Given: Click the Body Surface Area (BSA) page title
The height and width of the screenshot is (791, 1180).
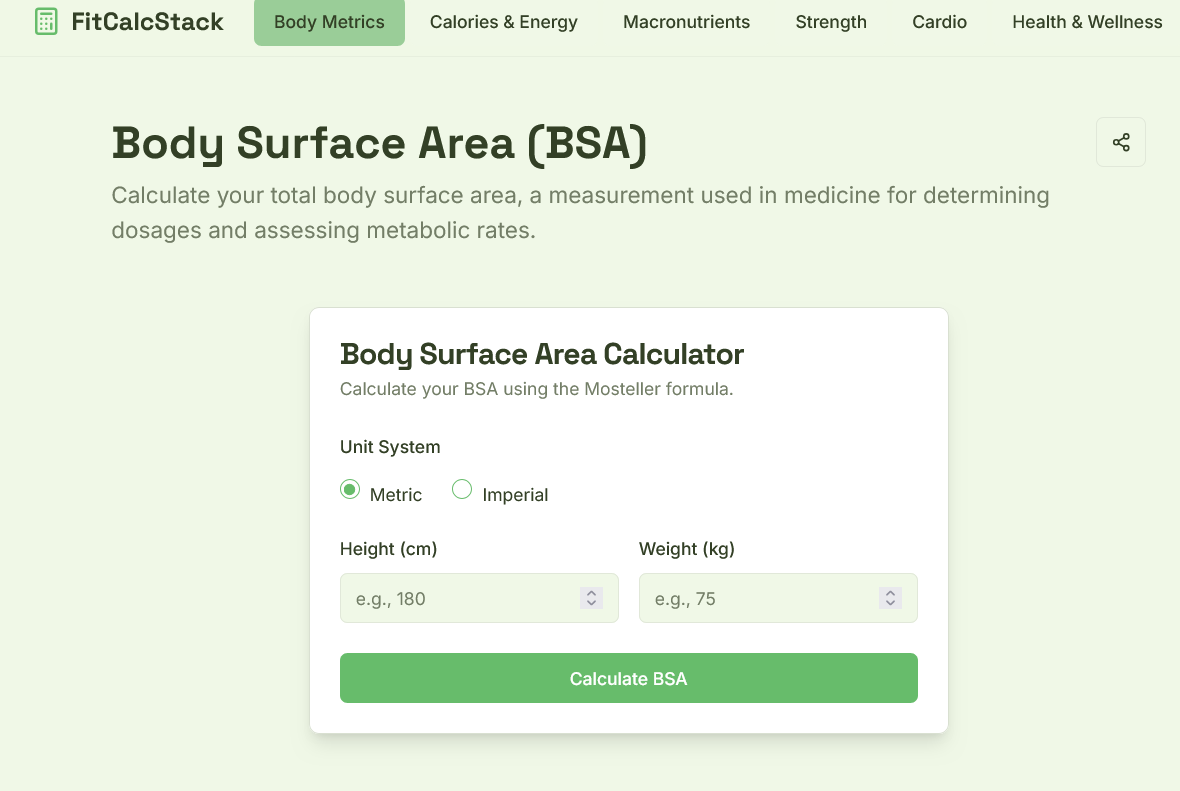Looking at the screenshot, I should [380, 143].
